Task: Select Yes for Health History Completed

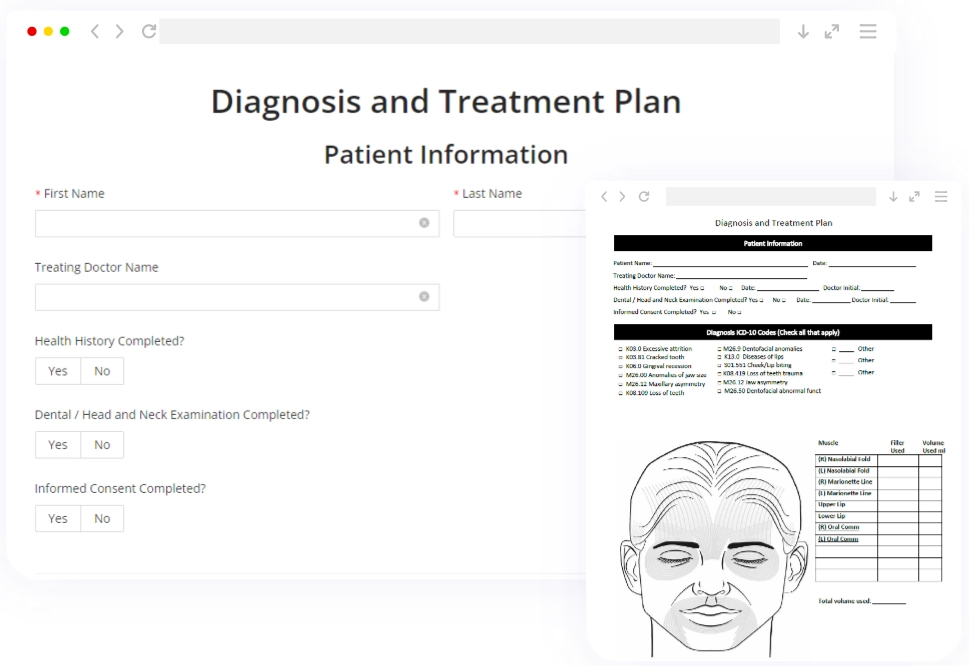Action: point(57,371)
